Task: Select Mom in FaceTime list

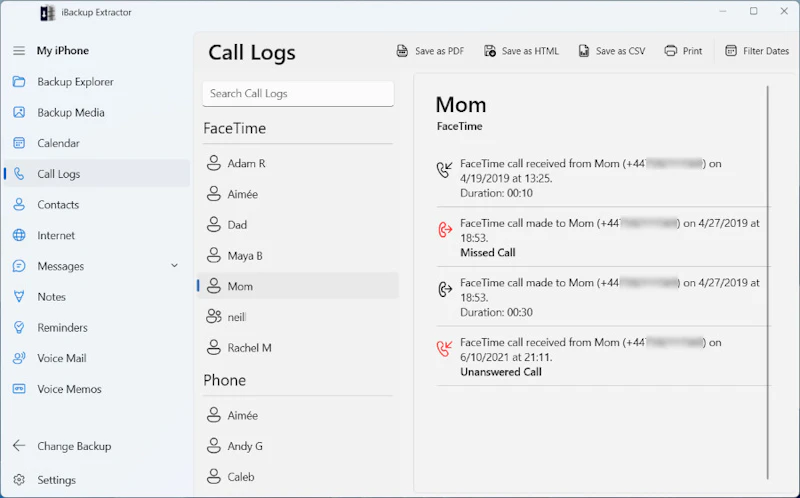Action: [298, 286]
